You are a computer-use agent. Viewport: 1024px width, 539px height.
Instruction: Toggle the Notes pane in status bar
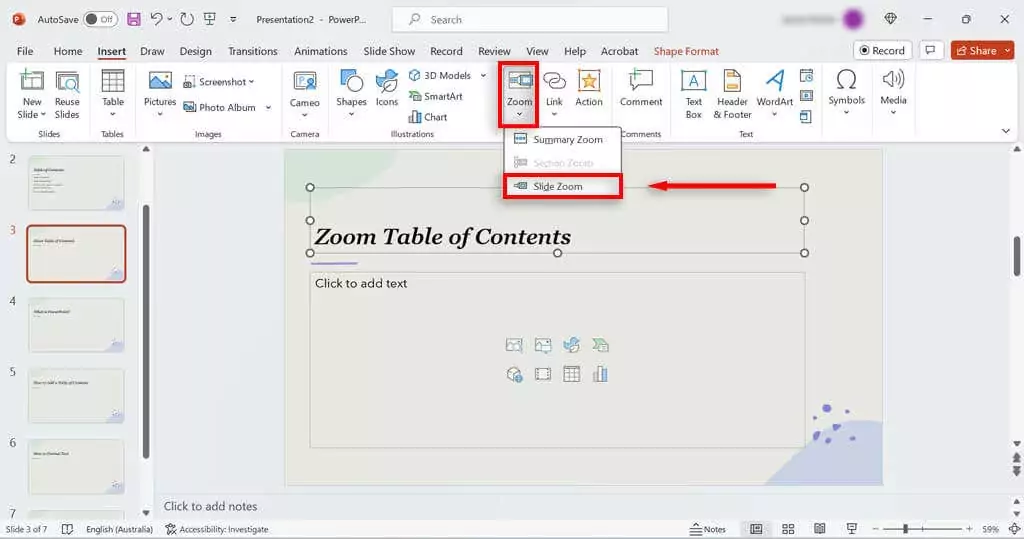pyautogui.click(x=708, y=529)
